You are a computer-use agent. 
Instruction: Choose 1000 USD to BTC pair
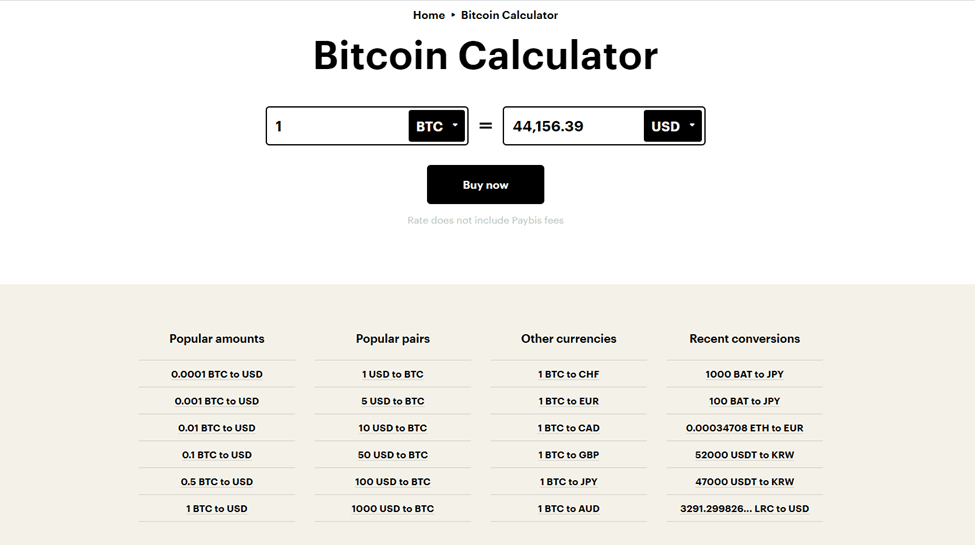coord(393,509)
